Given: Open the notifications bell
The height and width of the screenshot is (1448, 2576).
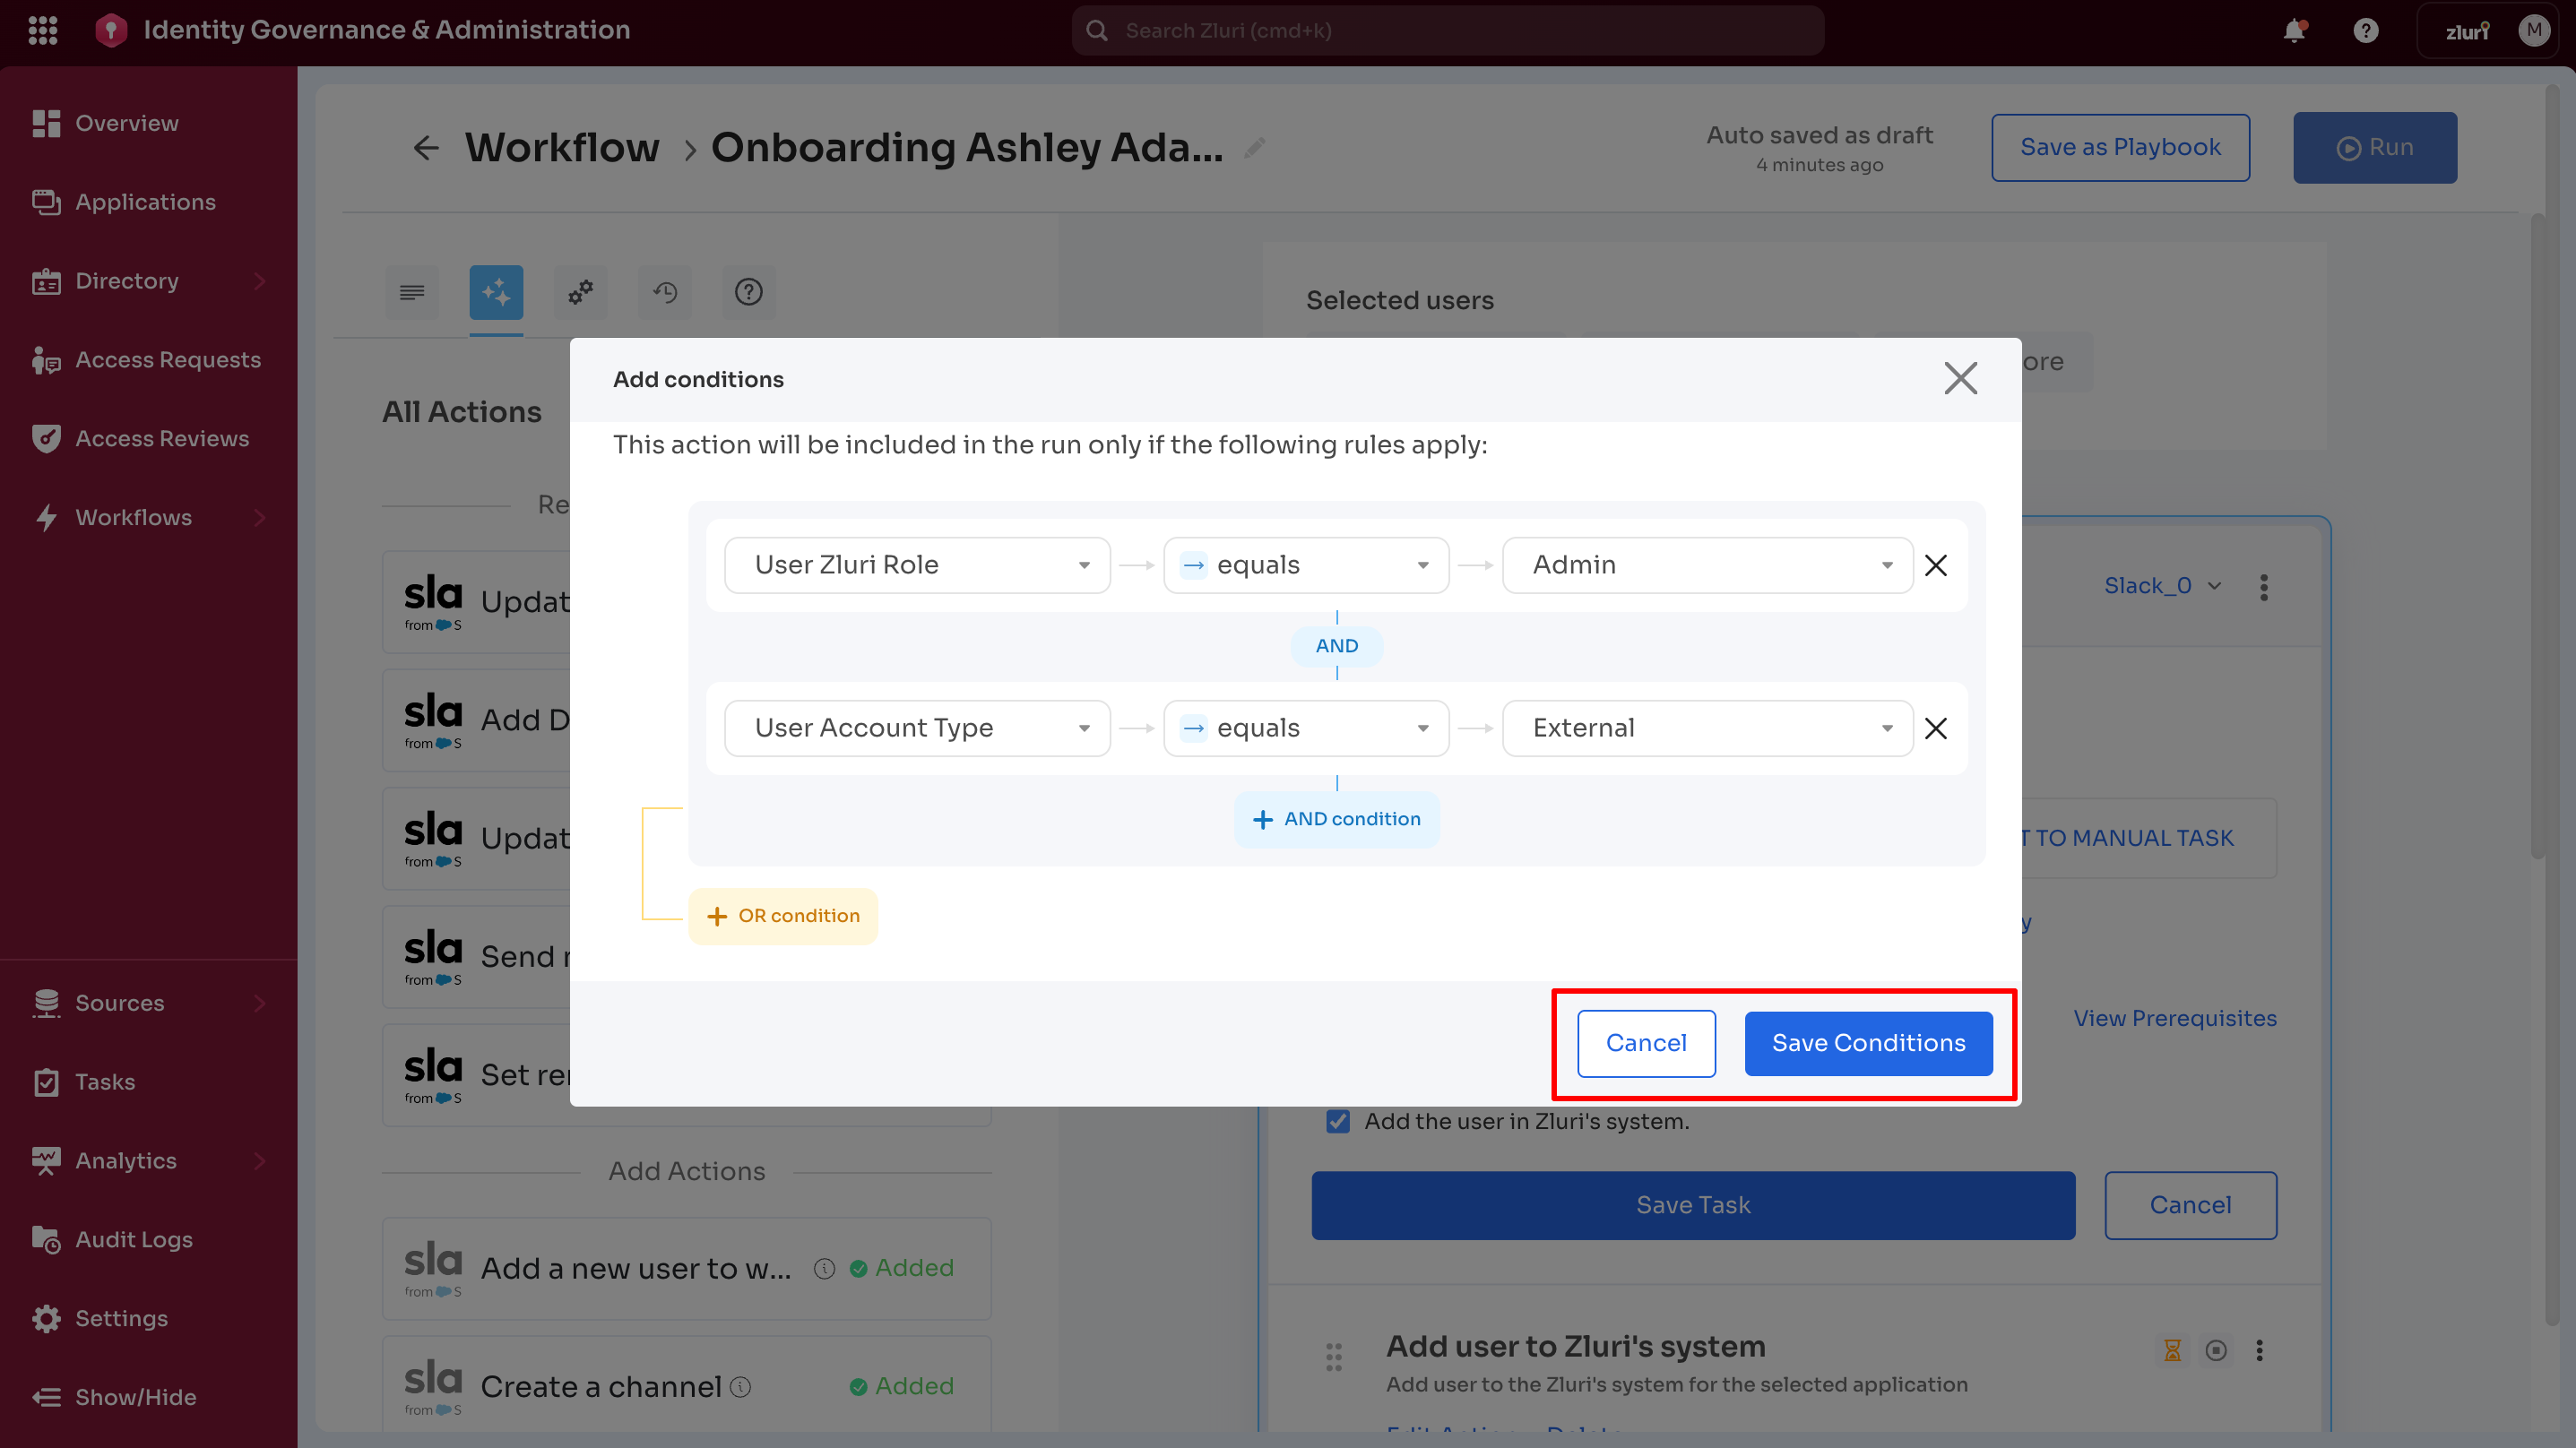Looking at the screenshot, I should (x=2294, y=31).
